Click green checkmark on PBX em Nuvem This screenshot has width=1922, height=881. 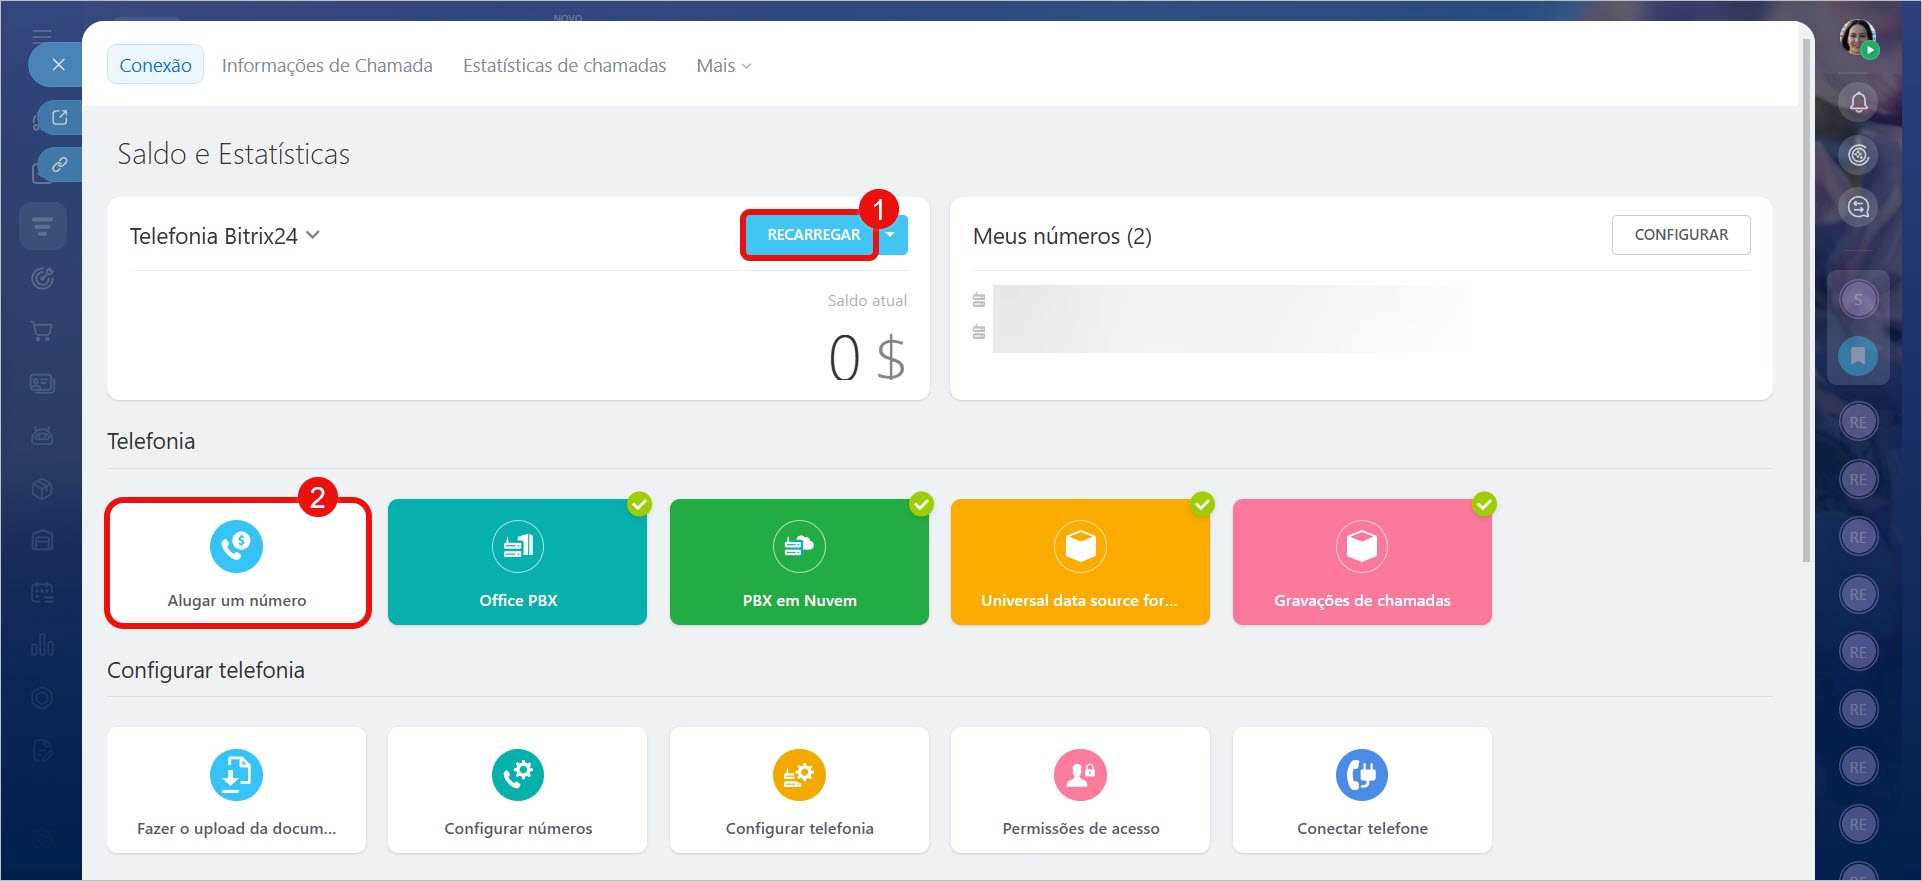(921, 504)
